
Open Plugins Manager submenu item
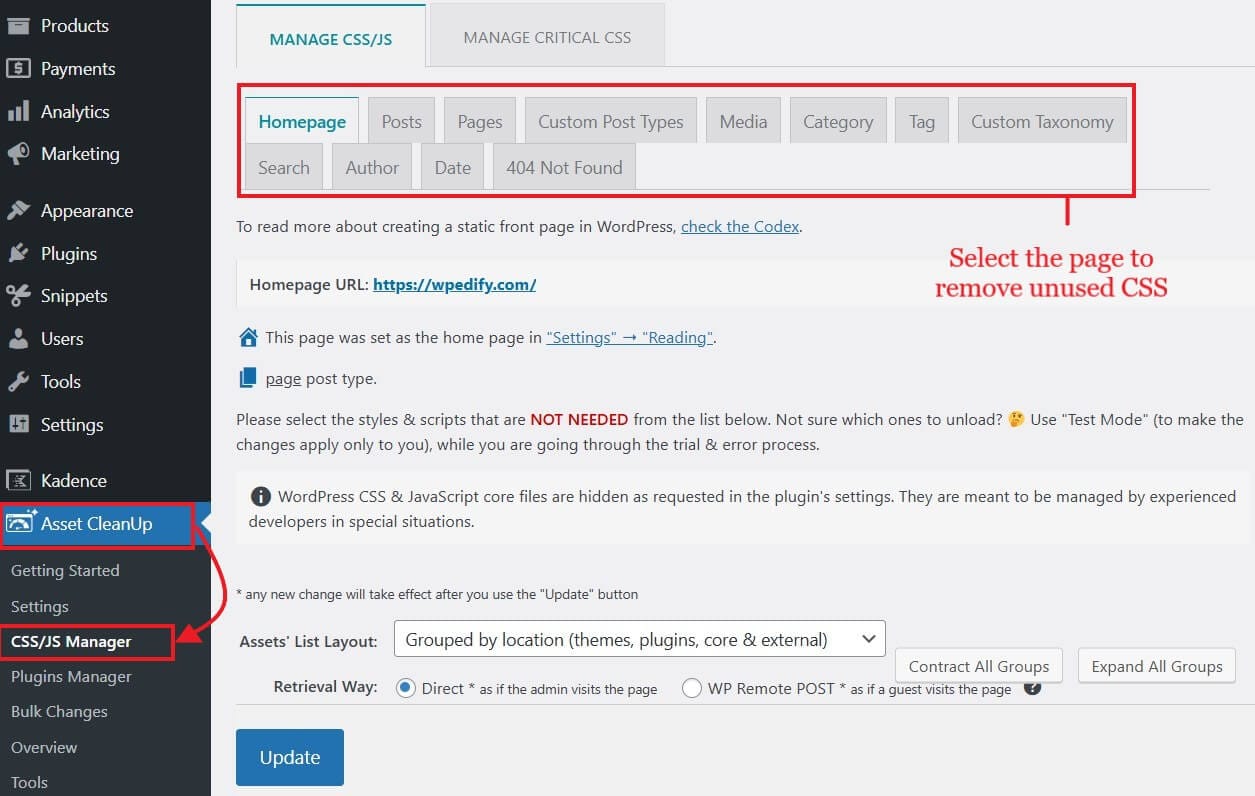71,676
